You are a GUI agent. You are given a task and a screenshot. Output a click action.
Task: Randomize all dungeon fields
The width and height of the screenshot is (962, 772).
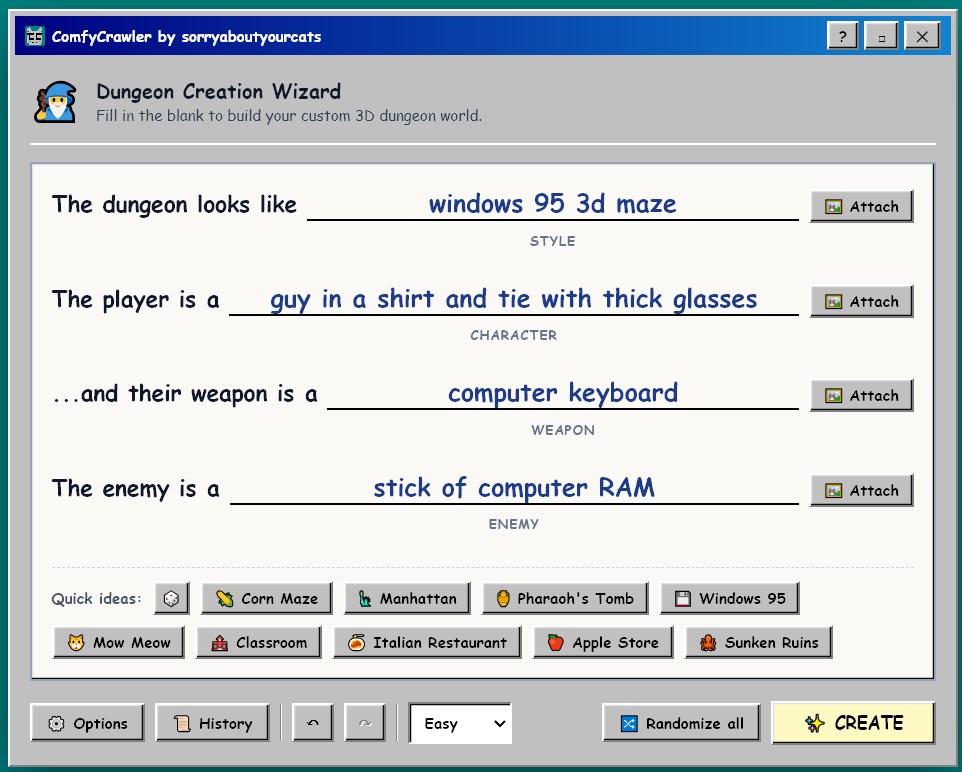[x=681, y=723]
